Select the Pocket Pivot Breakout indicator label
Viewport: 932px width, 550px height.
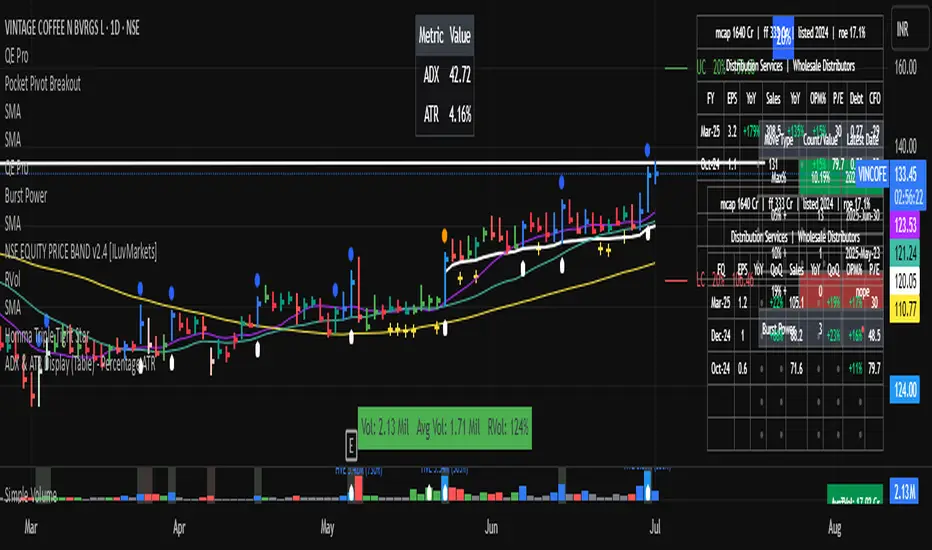42,84
